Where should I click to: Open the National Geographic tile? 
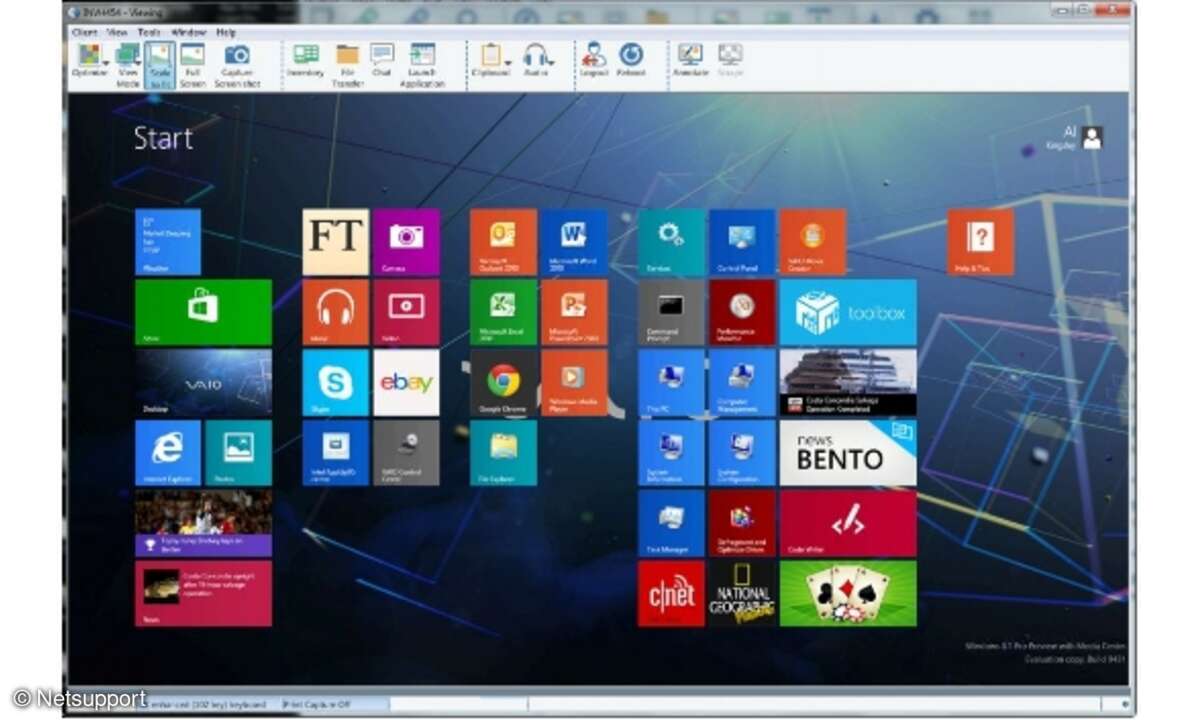(742, 593)
